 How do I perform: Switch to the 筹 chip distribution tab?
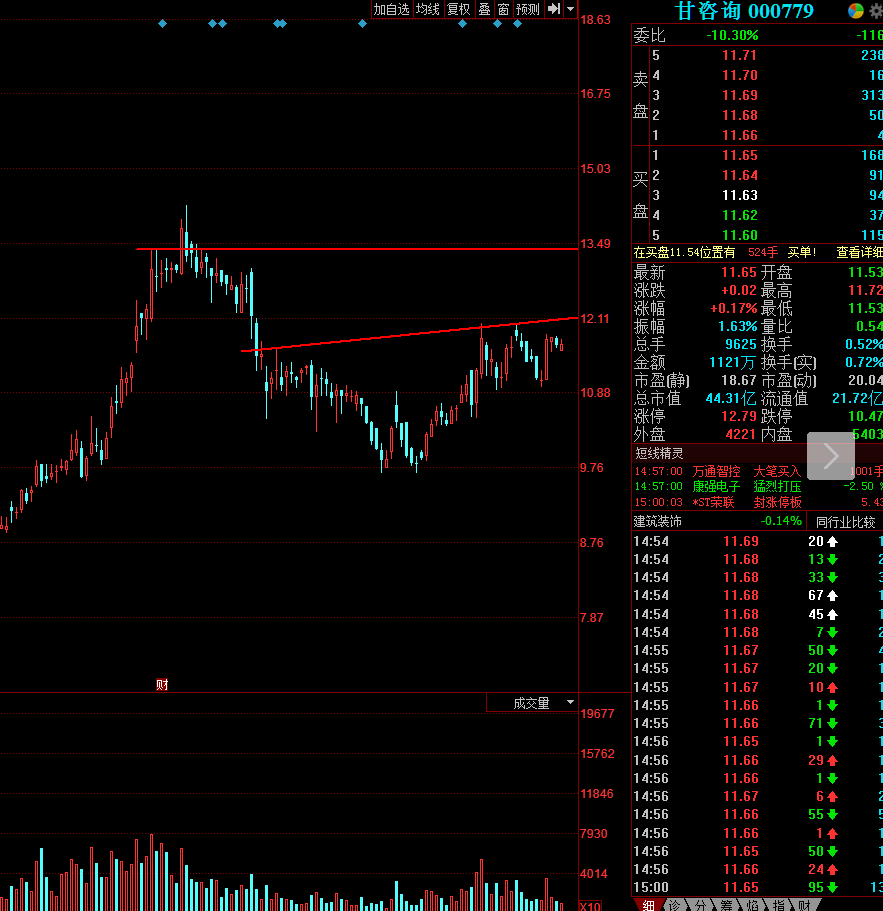click(726, 905)
